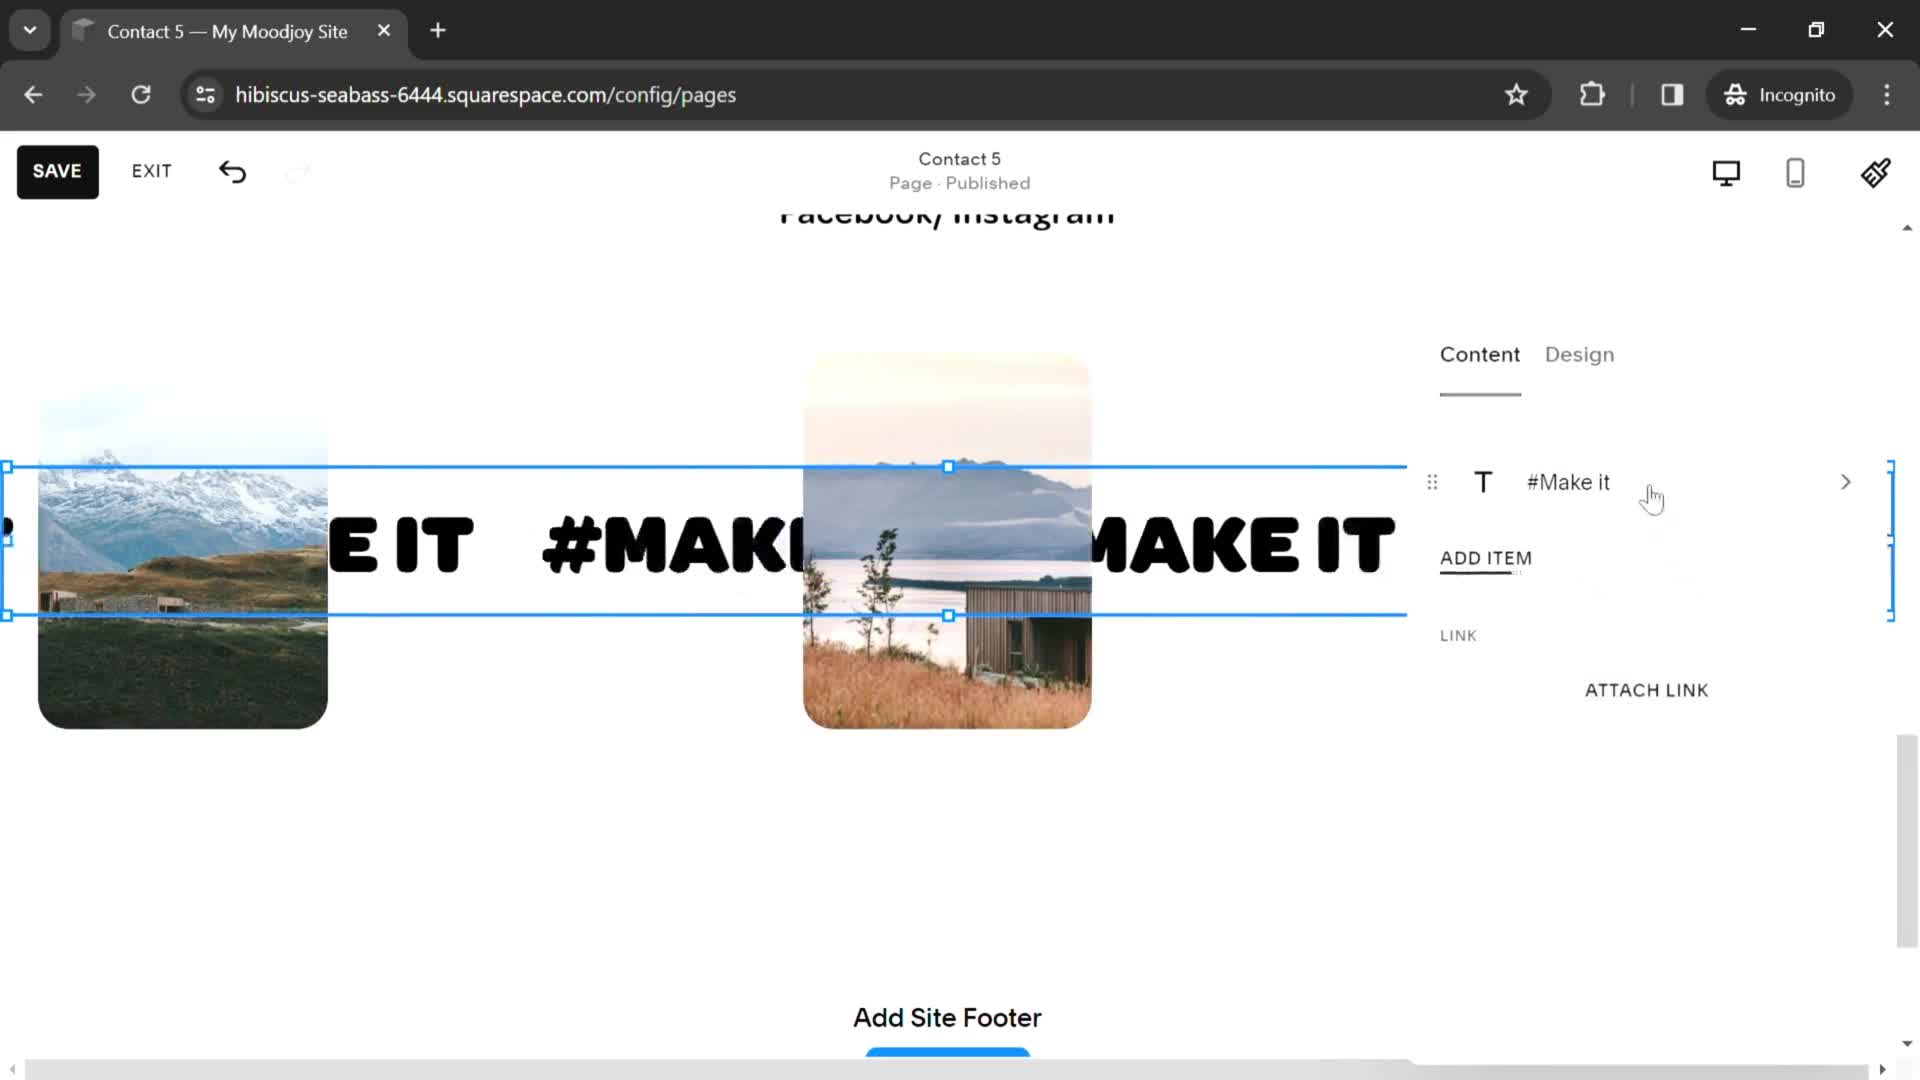1920x1080 pixels.
Task: Click the ADD ITEM button
Action: point(1486,558)
